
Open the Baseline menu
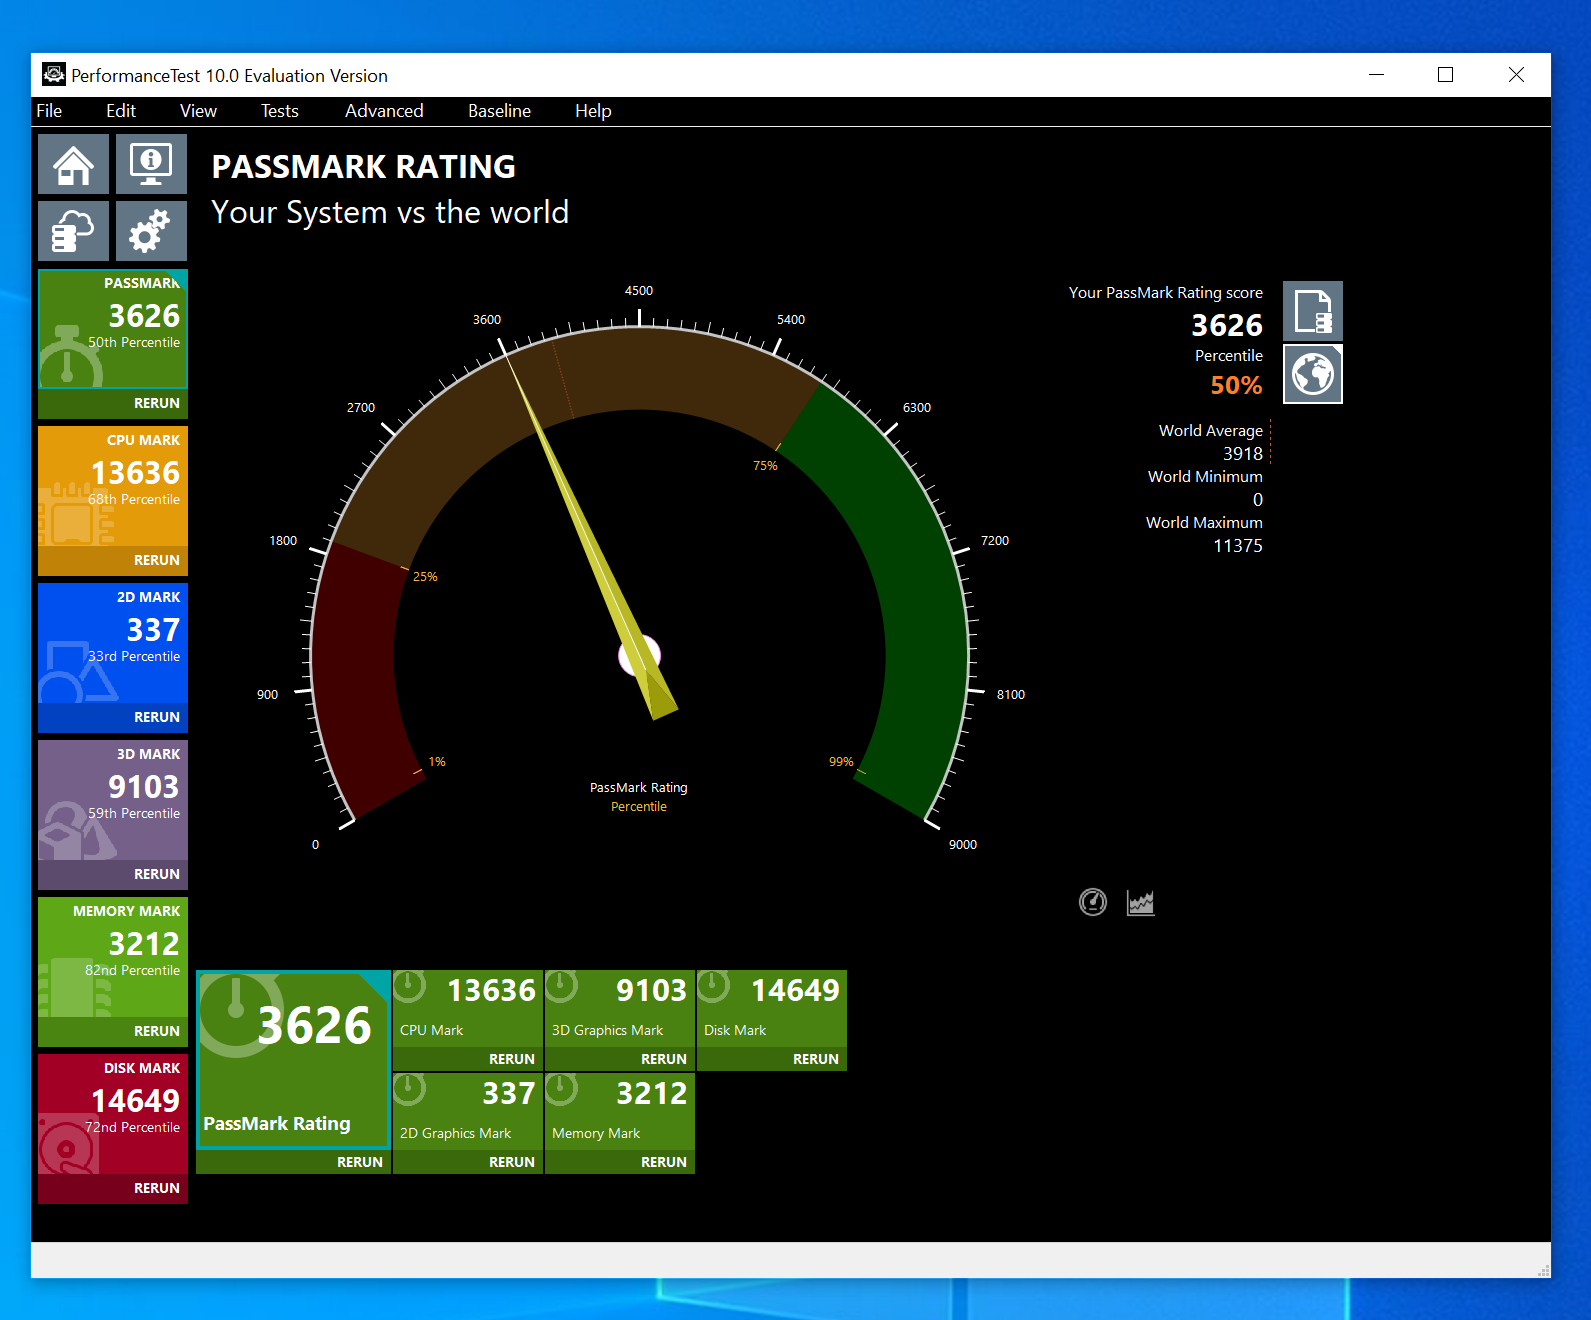point(499,111)
